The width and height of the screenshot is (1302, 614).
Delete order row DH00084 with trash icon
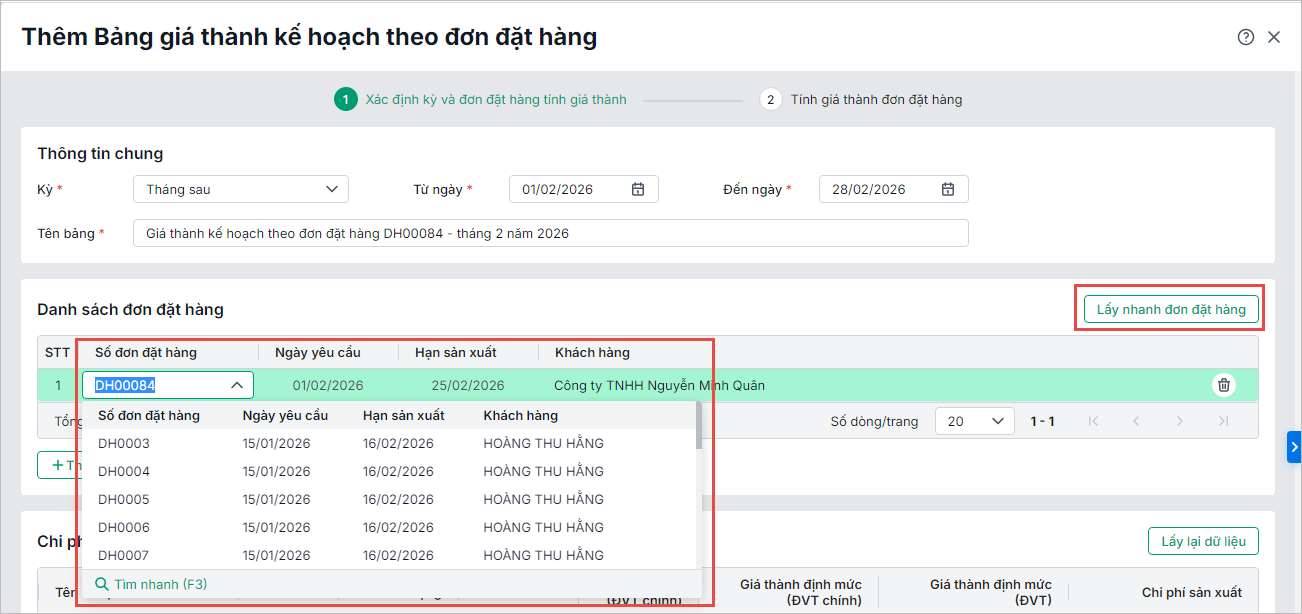[1223, 385]
